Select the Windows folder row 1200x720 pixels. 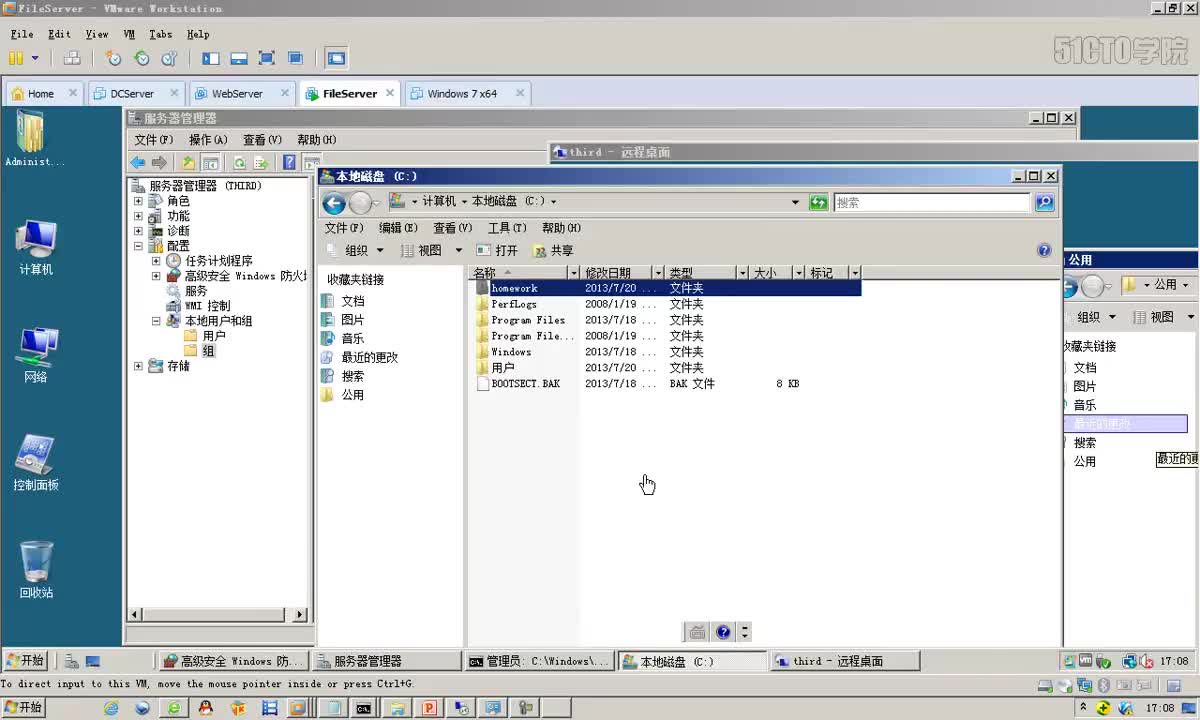[511, 352]
